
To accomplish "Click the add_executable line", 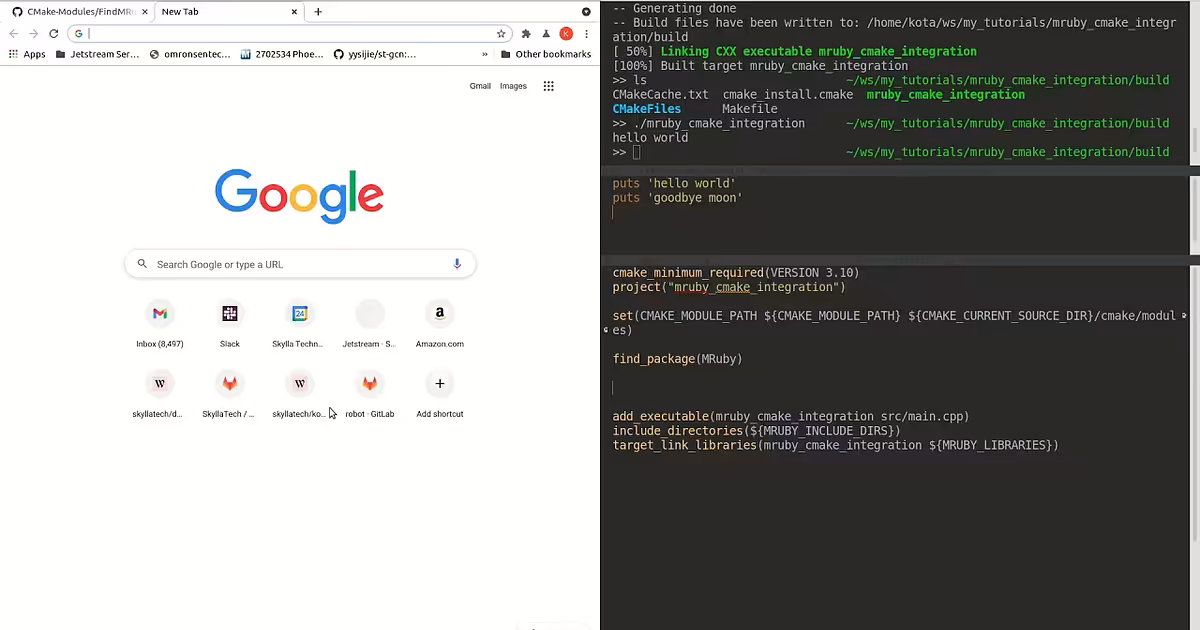I will point(790,417).
